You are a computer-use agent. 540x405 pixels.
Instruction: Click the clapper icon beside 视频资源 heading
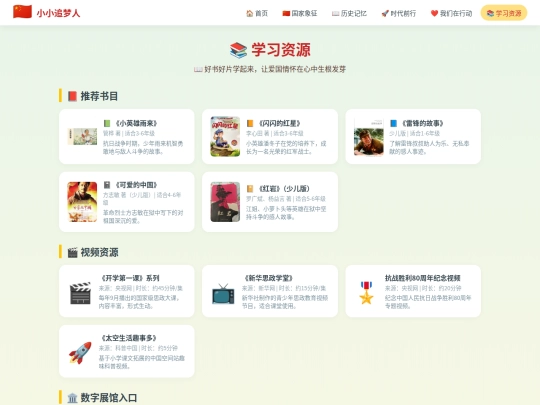[x=72, y=252]
